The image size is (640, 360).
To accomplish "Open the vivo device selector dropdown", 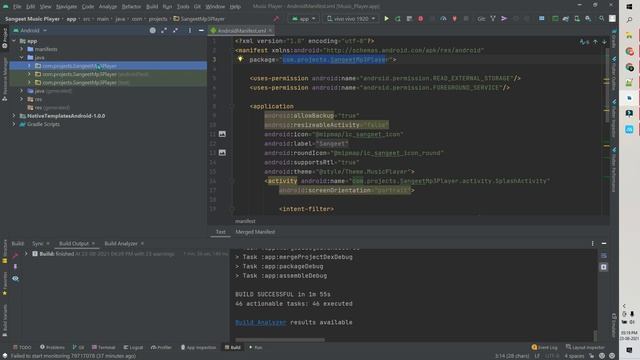I will [x=351, y=19].
